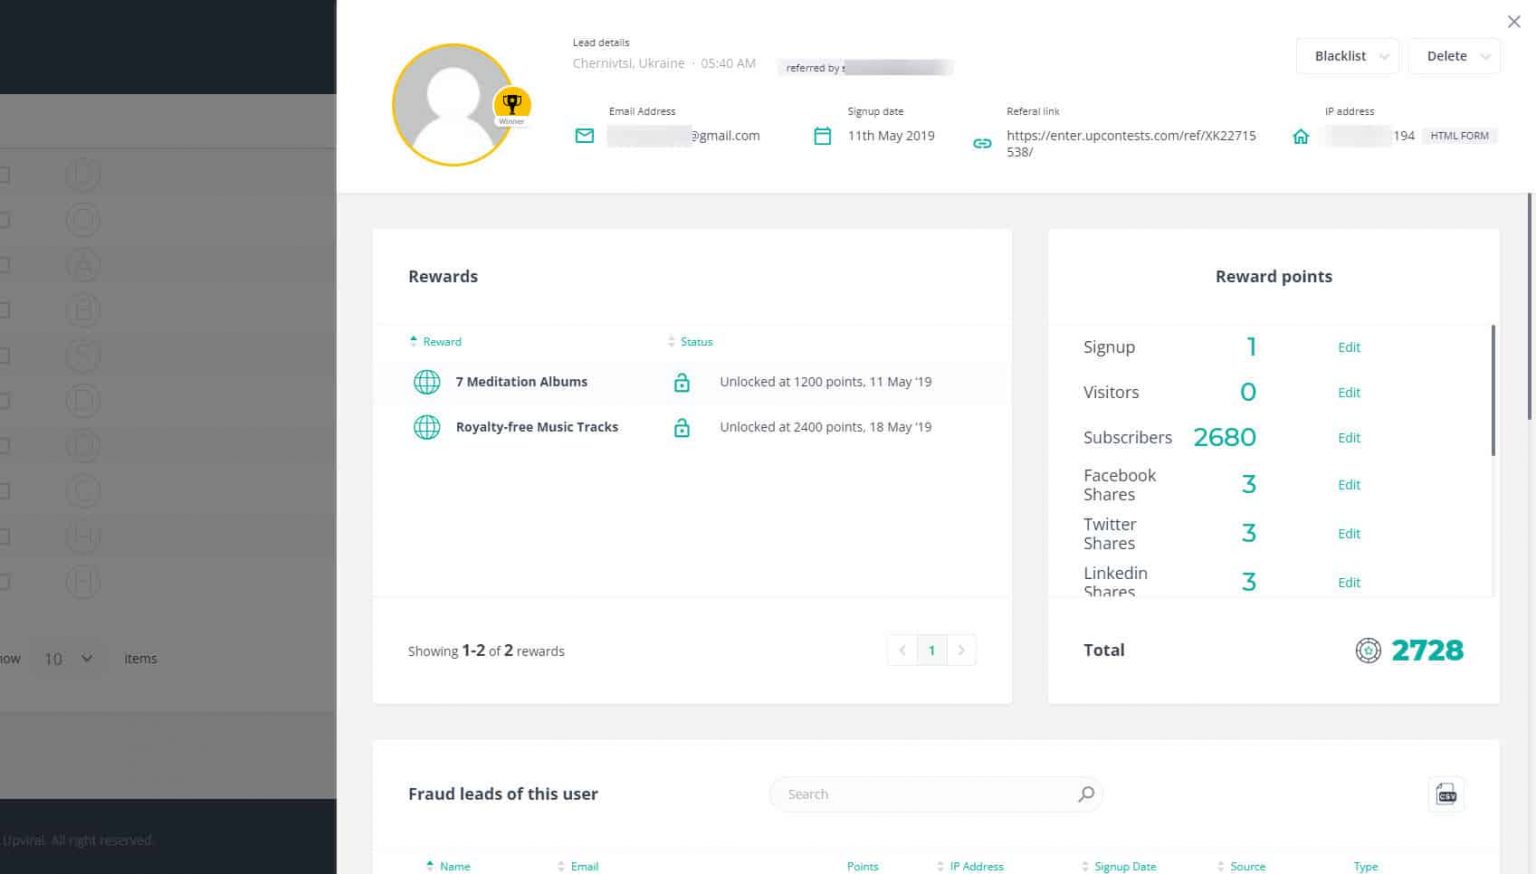Sort rewards by Reward column
Image resolution: width=1536 pixels, height=874 pixels.
click(441, 342)
